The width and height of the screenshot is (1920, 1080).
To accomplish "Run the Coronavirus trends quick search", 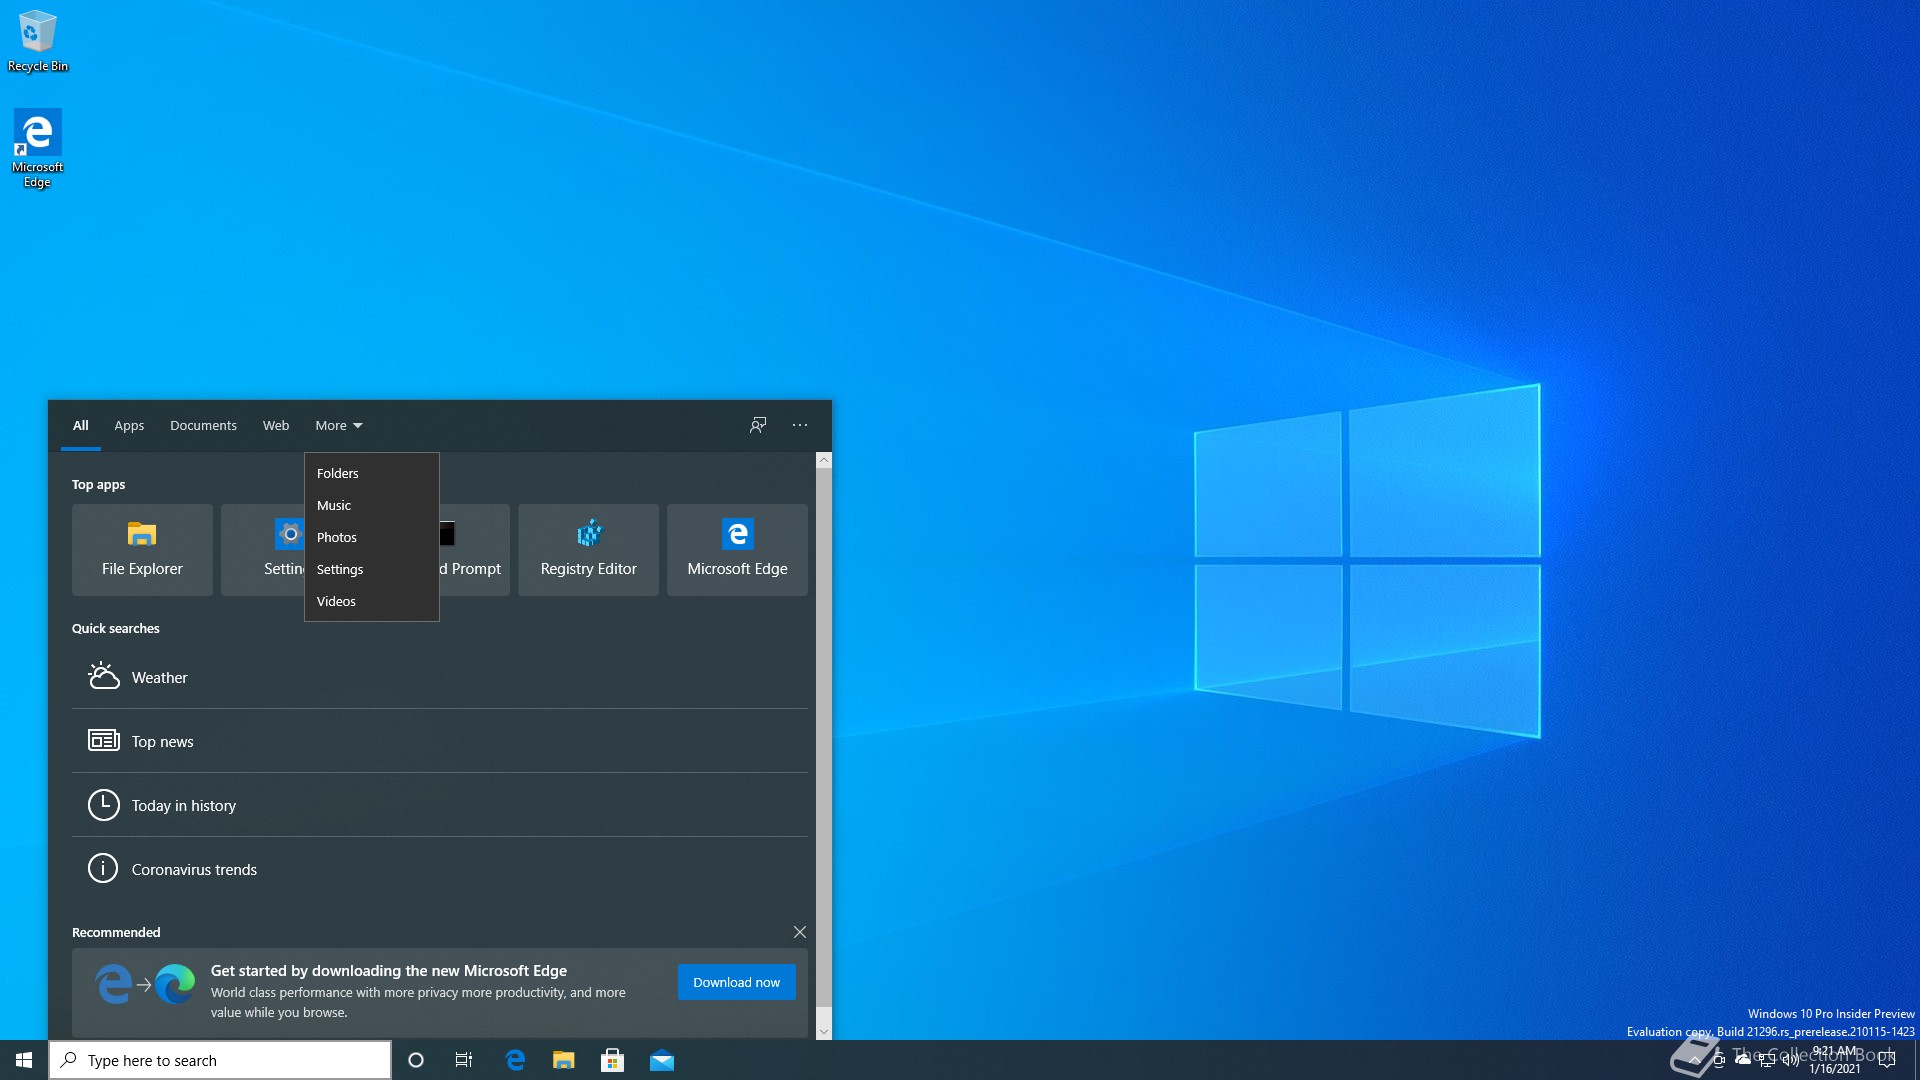I will (440, 869).
